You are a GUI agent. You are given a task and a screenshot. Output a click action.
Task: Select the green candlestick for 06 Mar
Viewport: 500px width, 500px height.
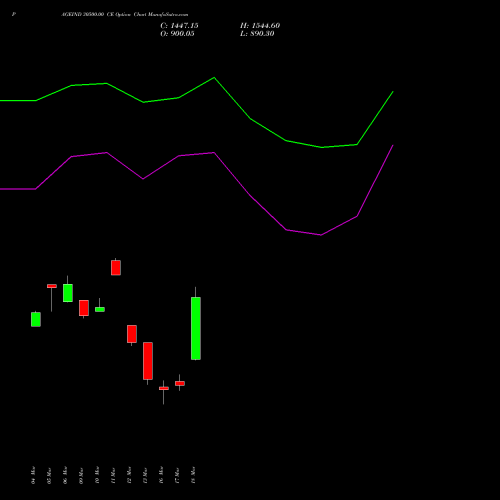click(68, 293)
